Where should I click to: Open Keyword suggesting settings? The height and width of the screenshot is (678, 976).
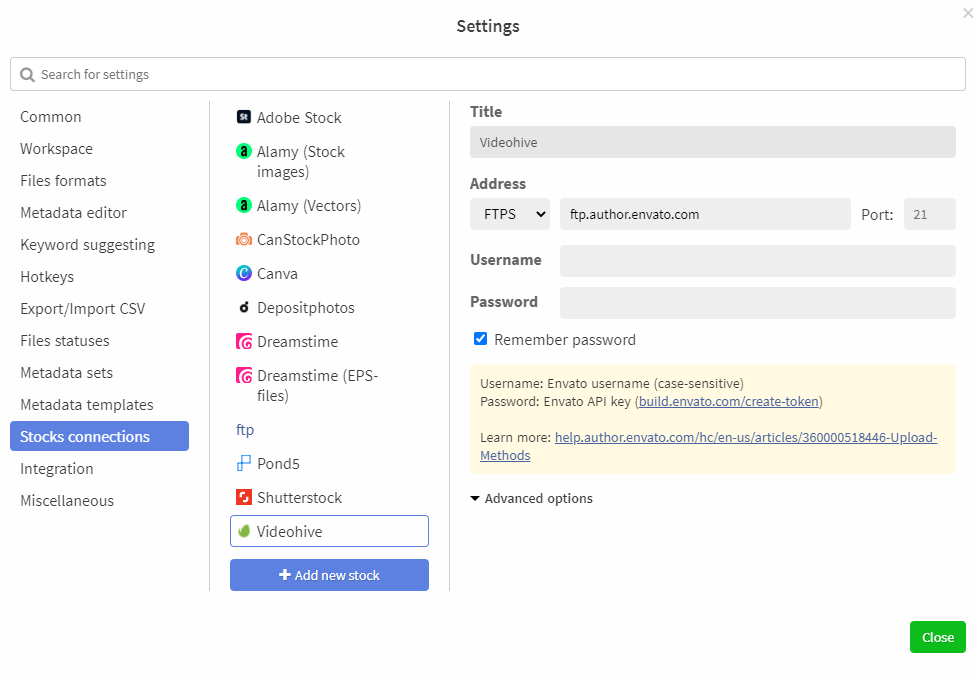pos(88,245)
